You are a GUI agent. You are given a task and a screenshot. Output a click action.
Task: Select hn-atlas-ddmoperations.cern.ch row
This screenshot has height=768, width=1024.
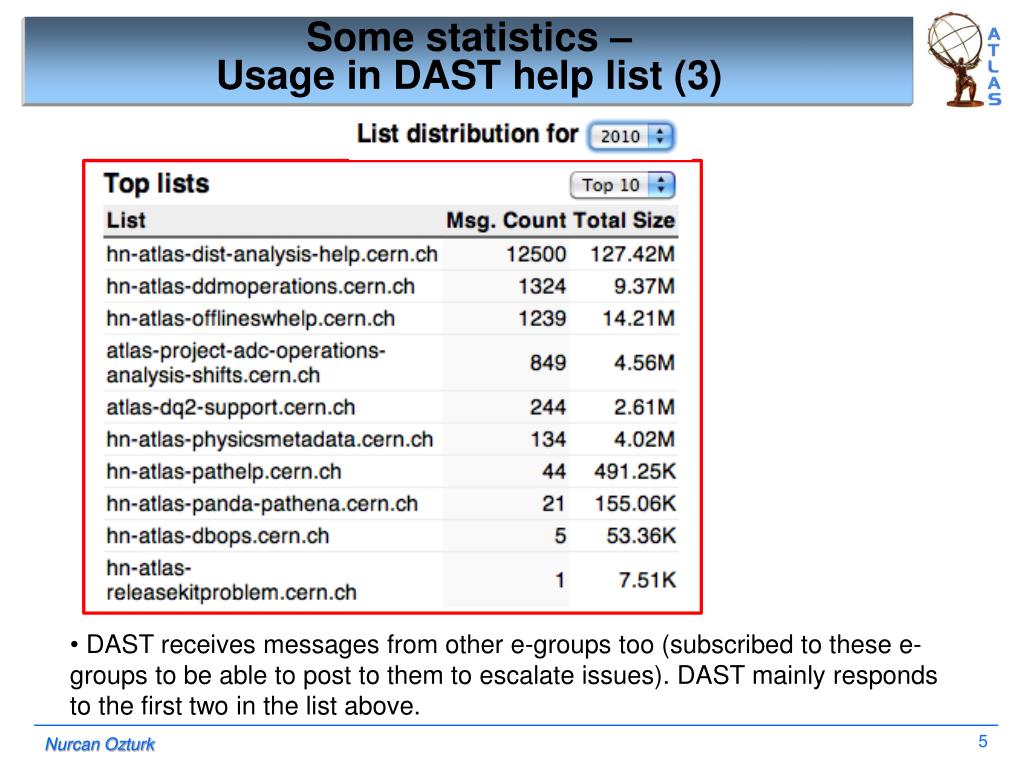[x=391, y=286]
